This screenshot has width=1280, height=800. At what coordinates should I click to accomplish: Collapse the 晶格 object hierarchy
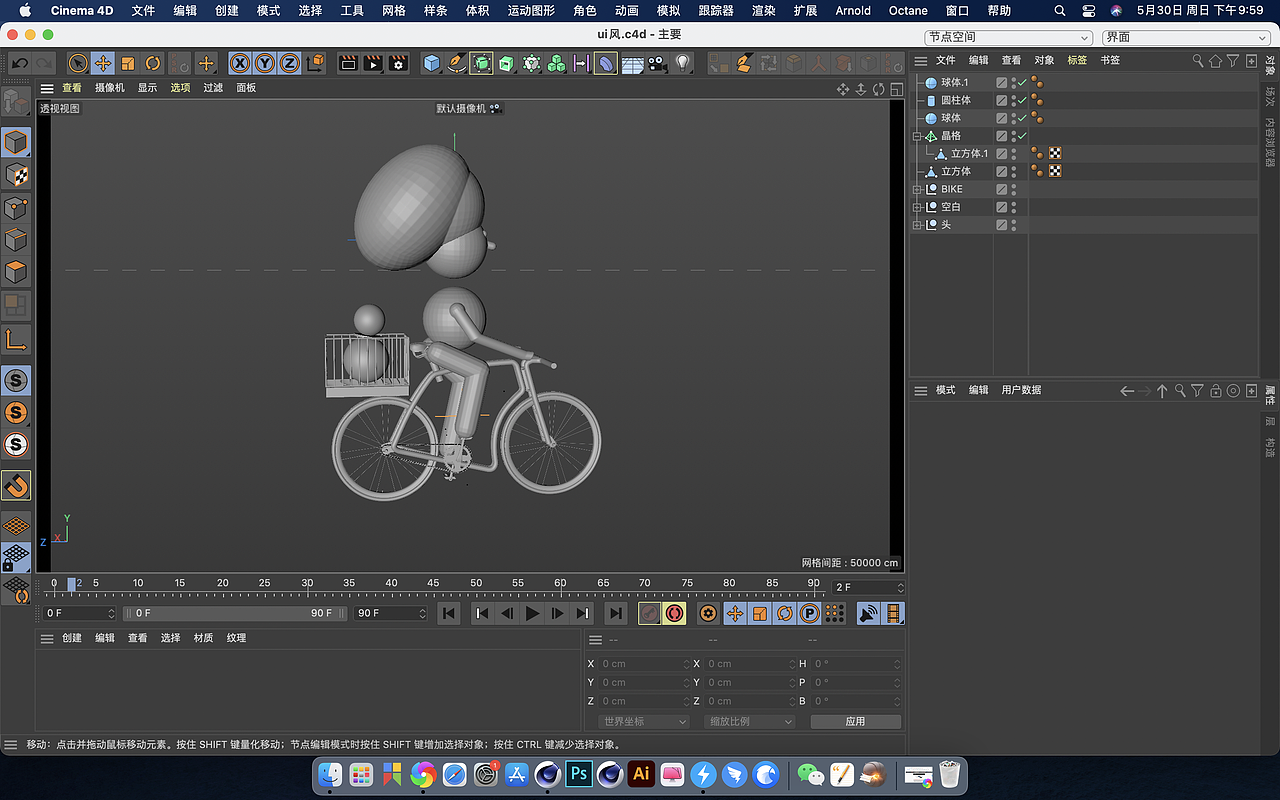pyautogui.click(x=917, y=136)
